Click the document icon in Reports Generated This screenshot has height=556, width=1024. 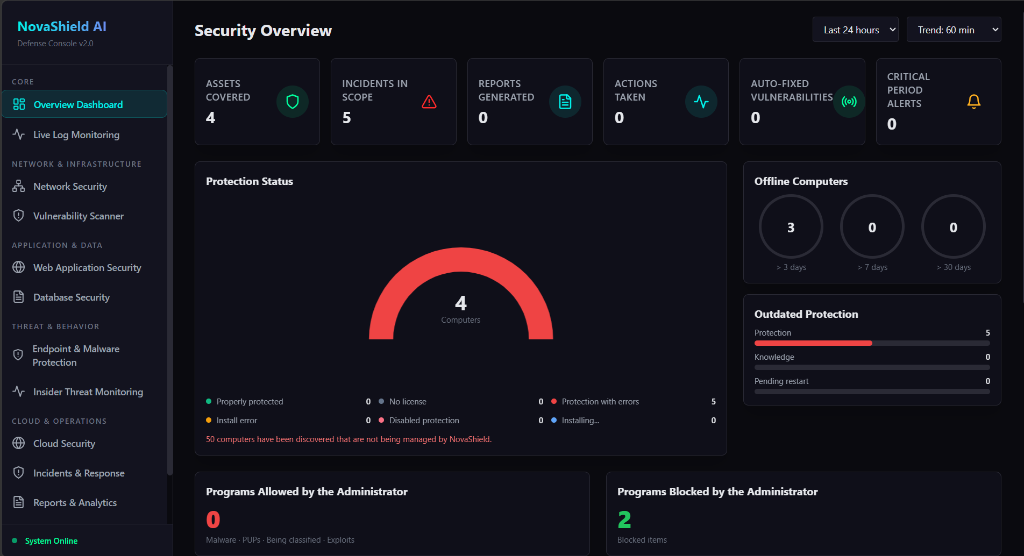tap(565, 101)
